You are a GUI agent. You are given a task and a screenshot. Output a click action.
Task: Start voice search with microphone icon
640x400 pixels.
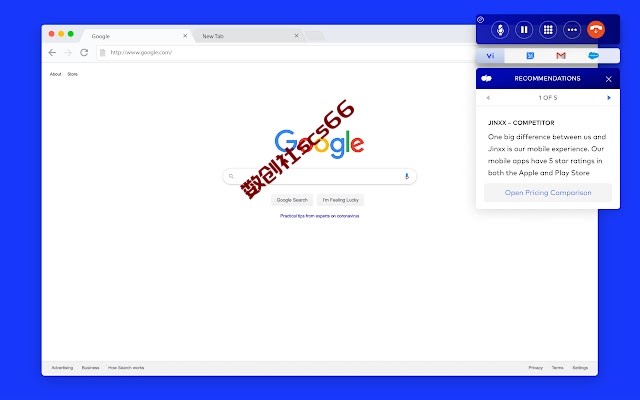coord(407,176)
